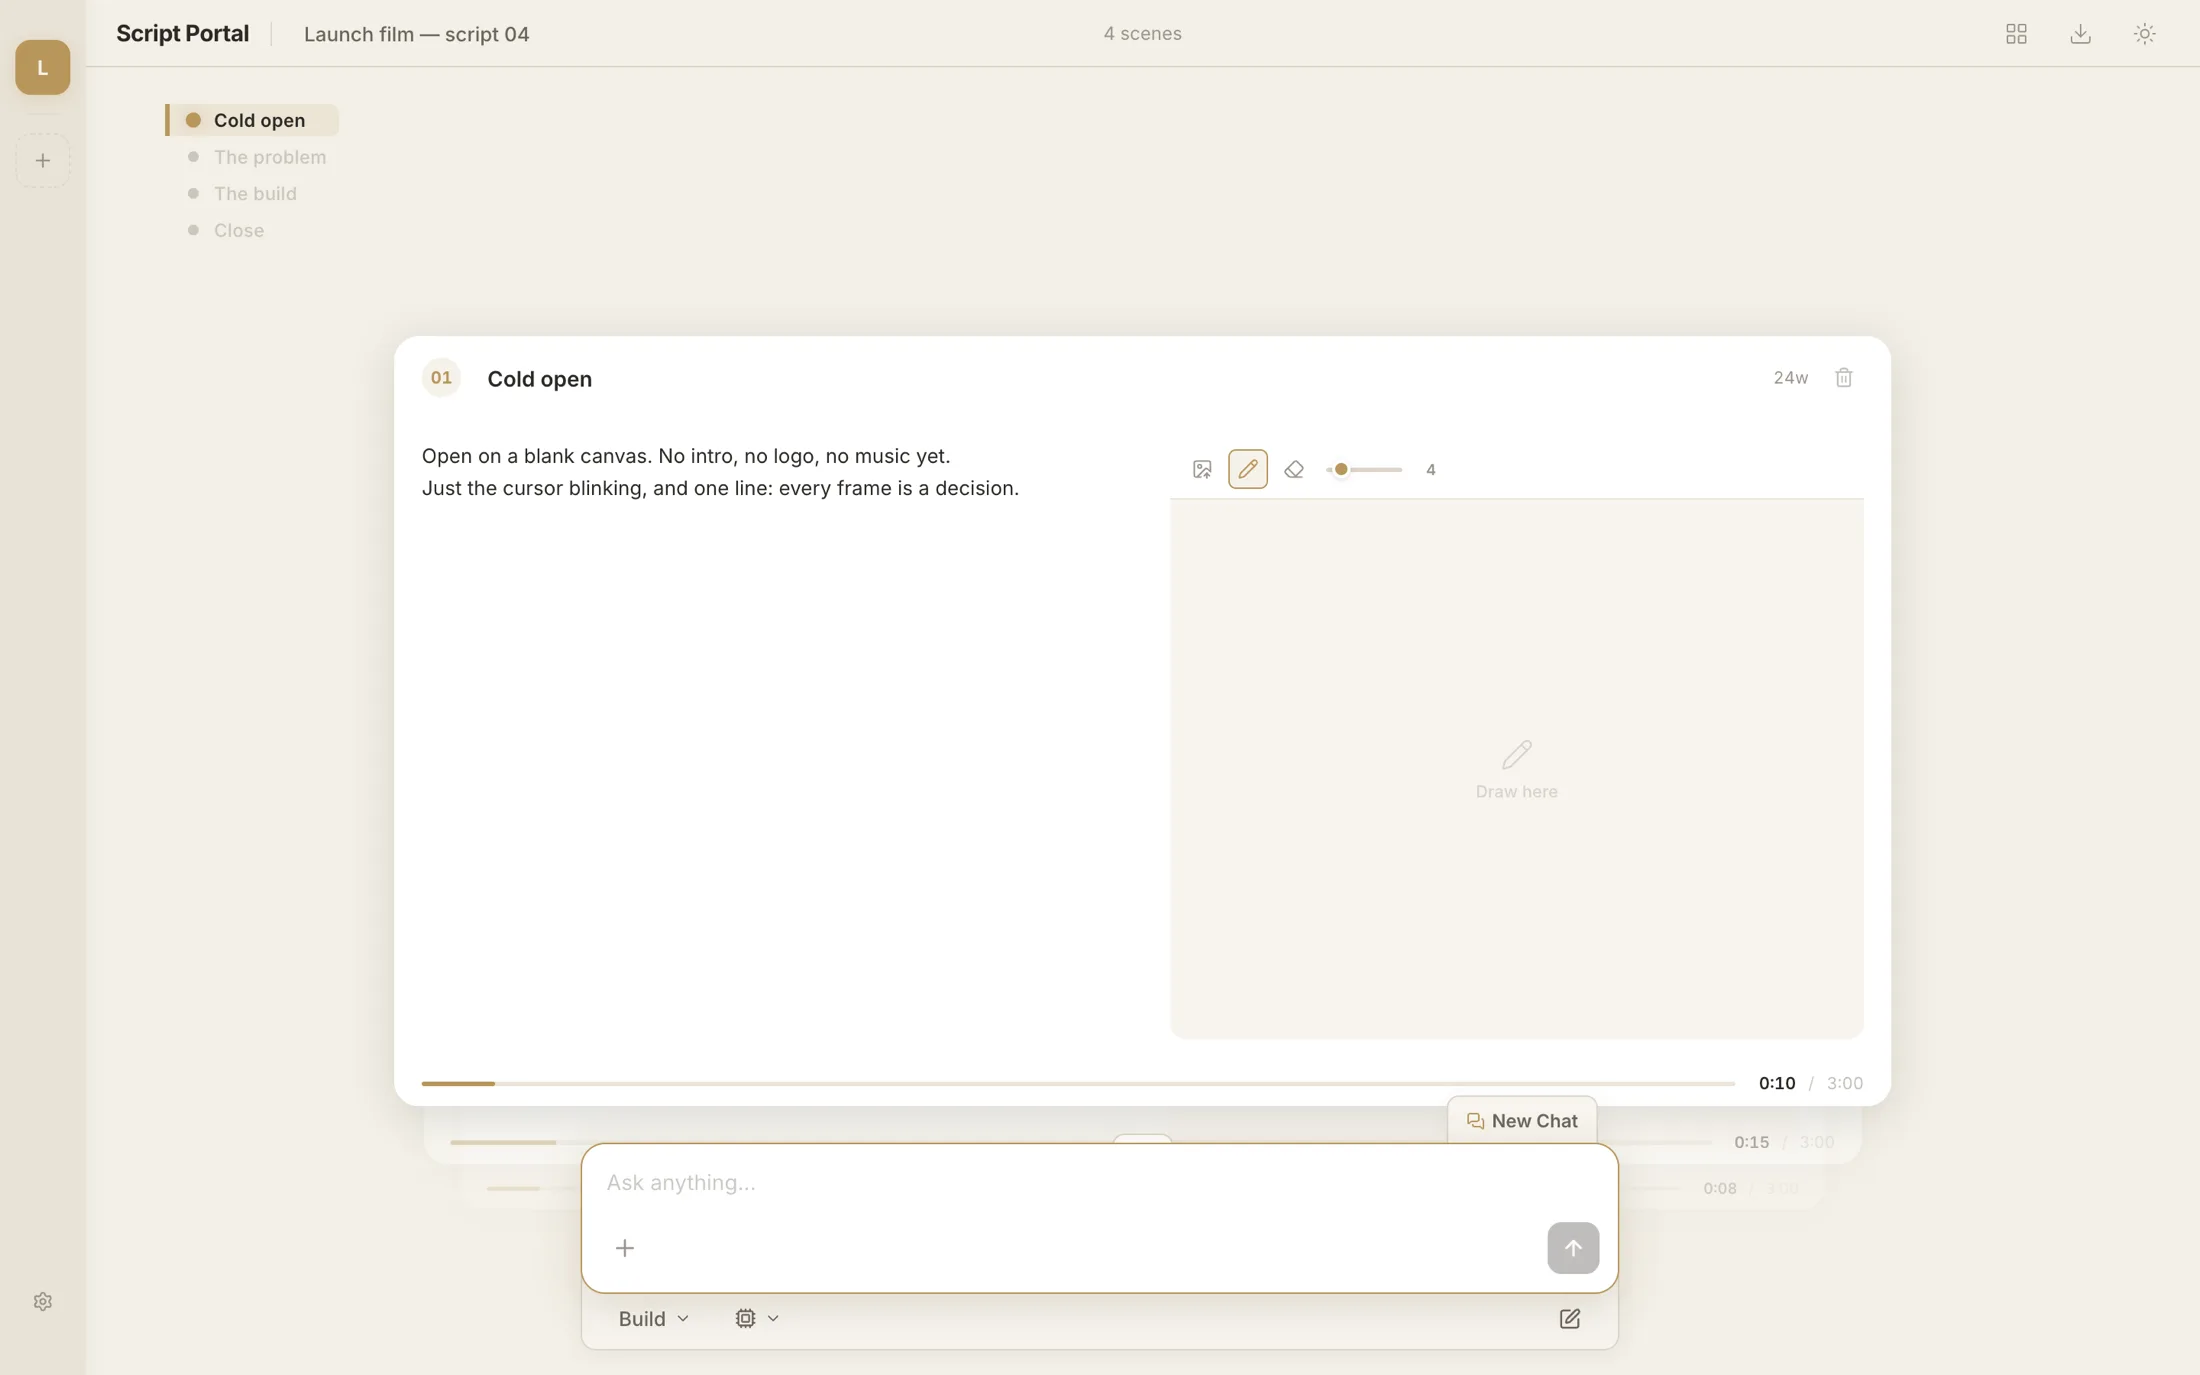The image size is (2200, 1375).
Task: Click the Script Portal heading
Action: (x=182, y=33)
